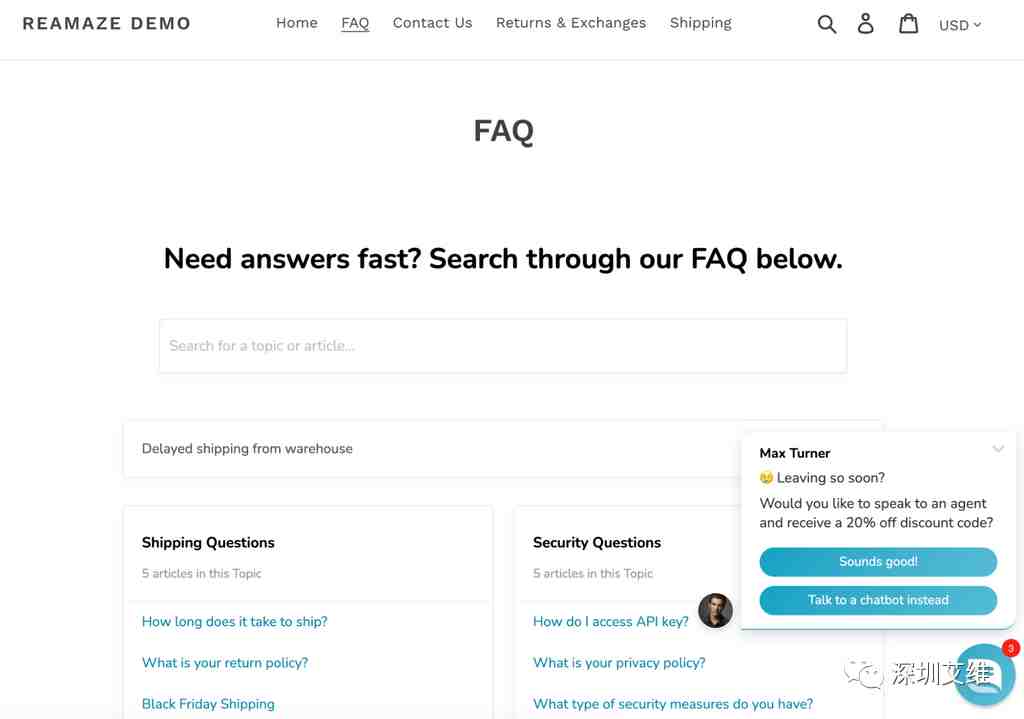Click the REAMAZE DEMO site logo

(106, 24)
